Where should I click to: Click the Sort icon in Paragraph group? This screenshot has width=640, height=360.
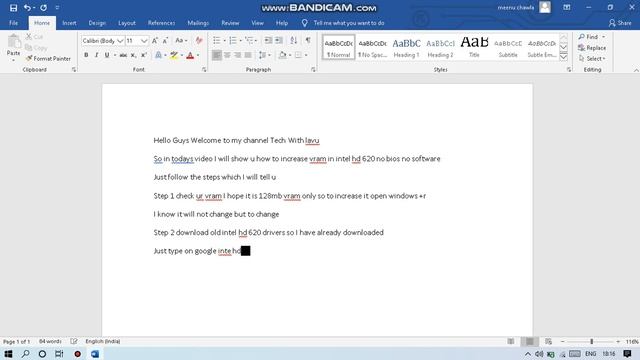coord(294,40)
